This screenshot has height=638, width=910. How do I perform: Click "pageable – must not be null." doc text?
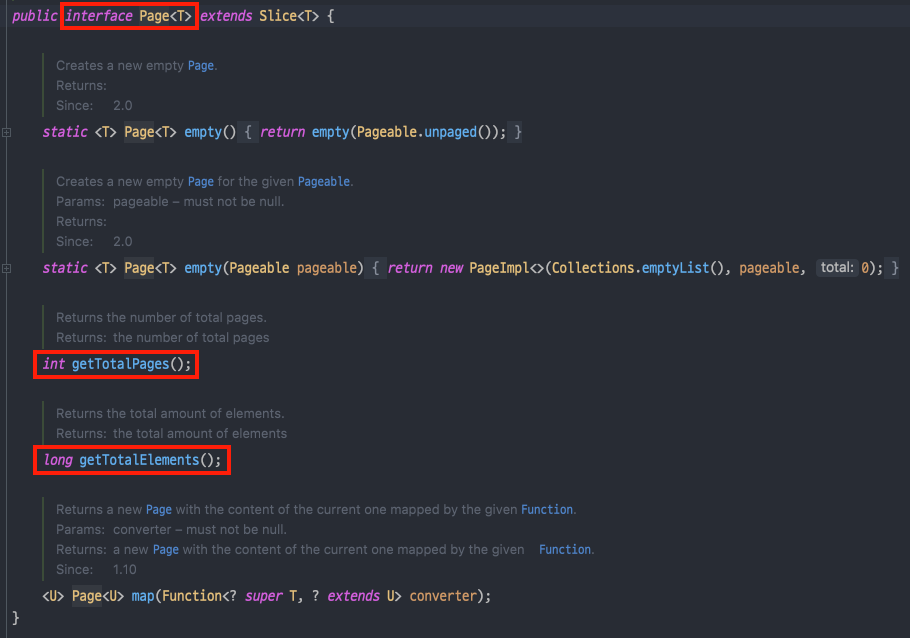point(198,202)
